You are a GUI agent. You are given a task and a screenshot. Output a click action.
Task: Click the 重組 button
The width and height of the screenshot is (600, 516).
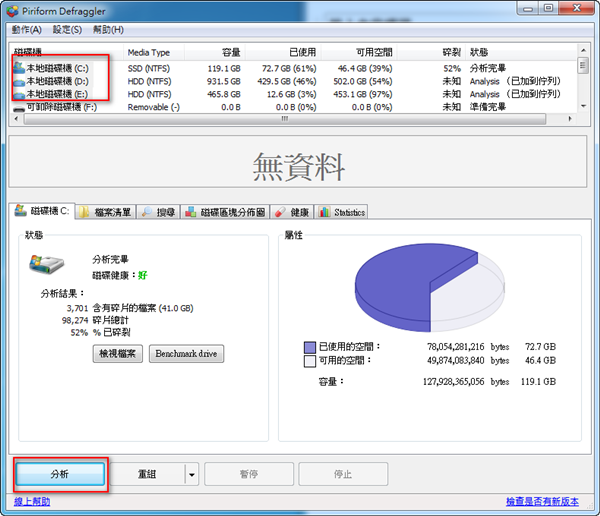(147, 474)
